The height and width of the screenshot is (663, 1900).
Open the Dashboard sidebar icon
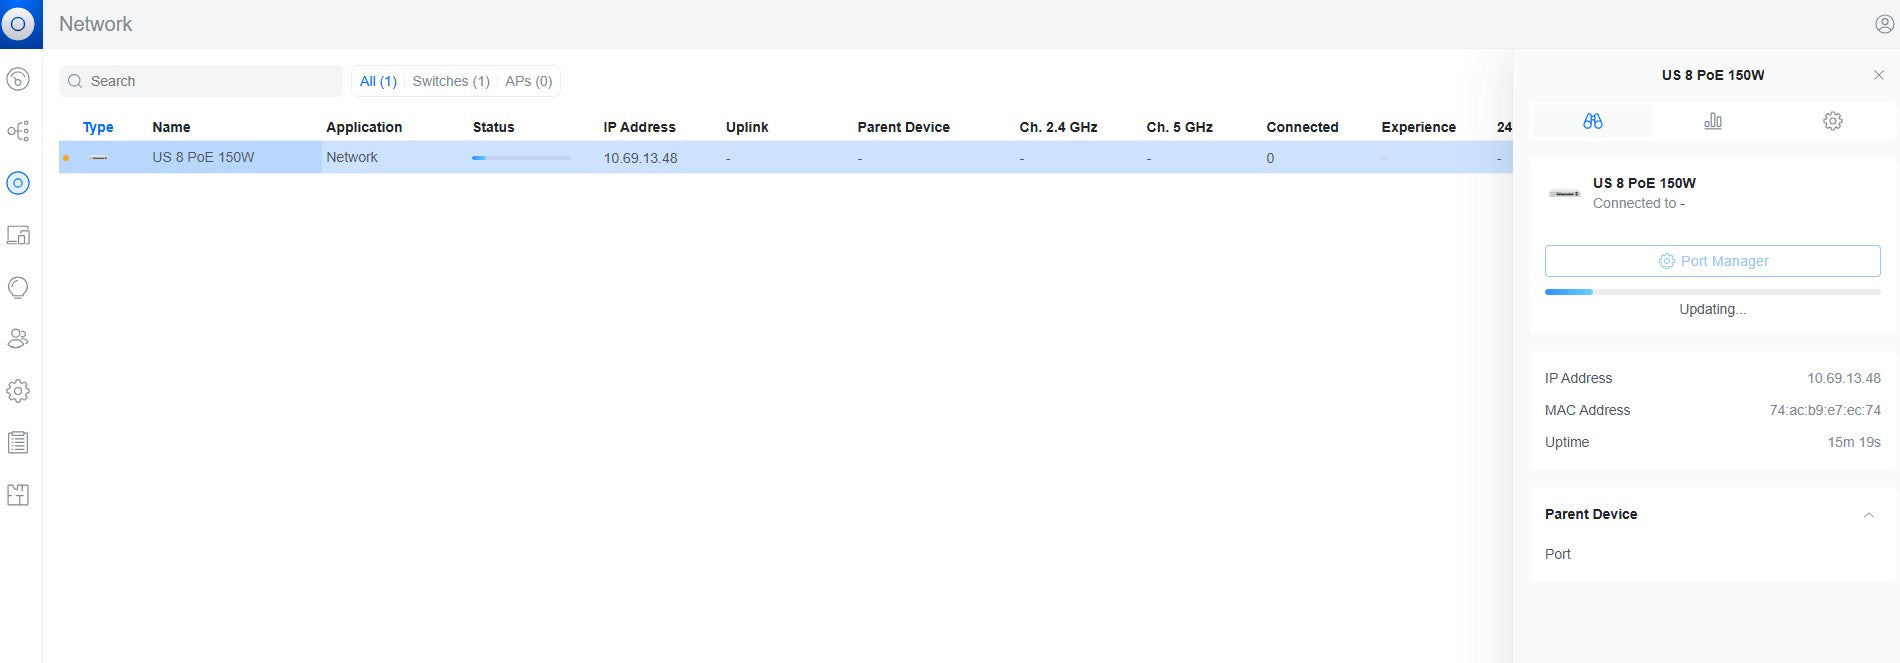click(18, 79)
